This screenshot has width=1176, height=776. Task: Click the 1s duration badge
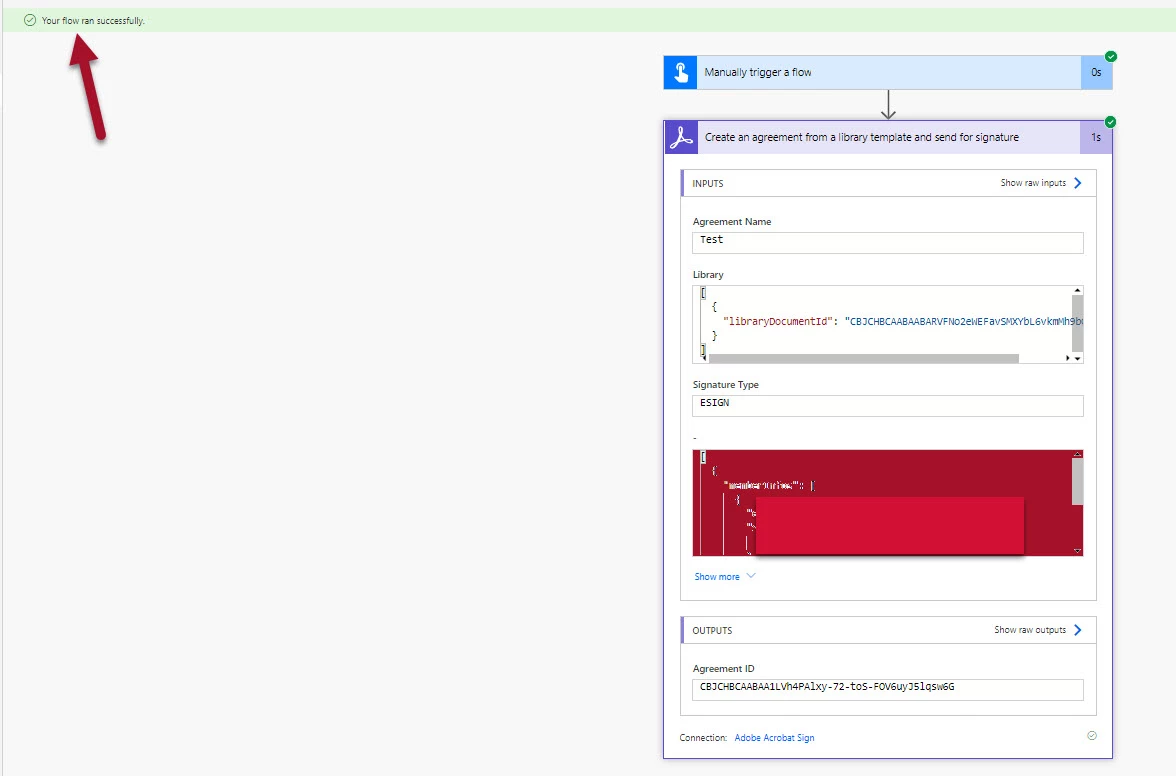(x=1096, y=138)
